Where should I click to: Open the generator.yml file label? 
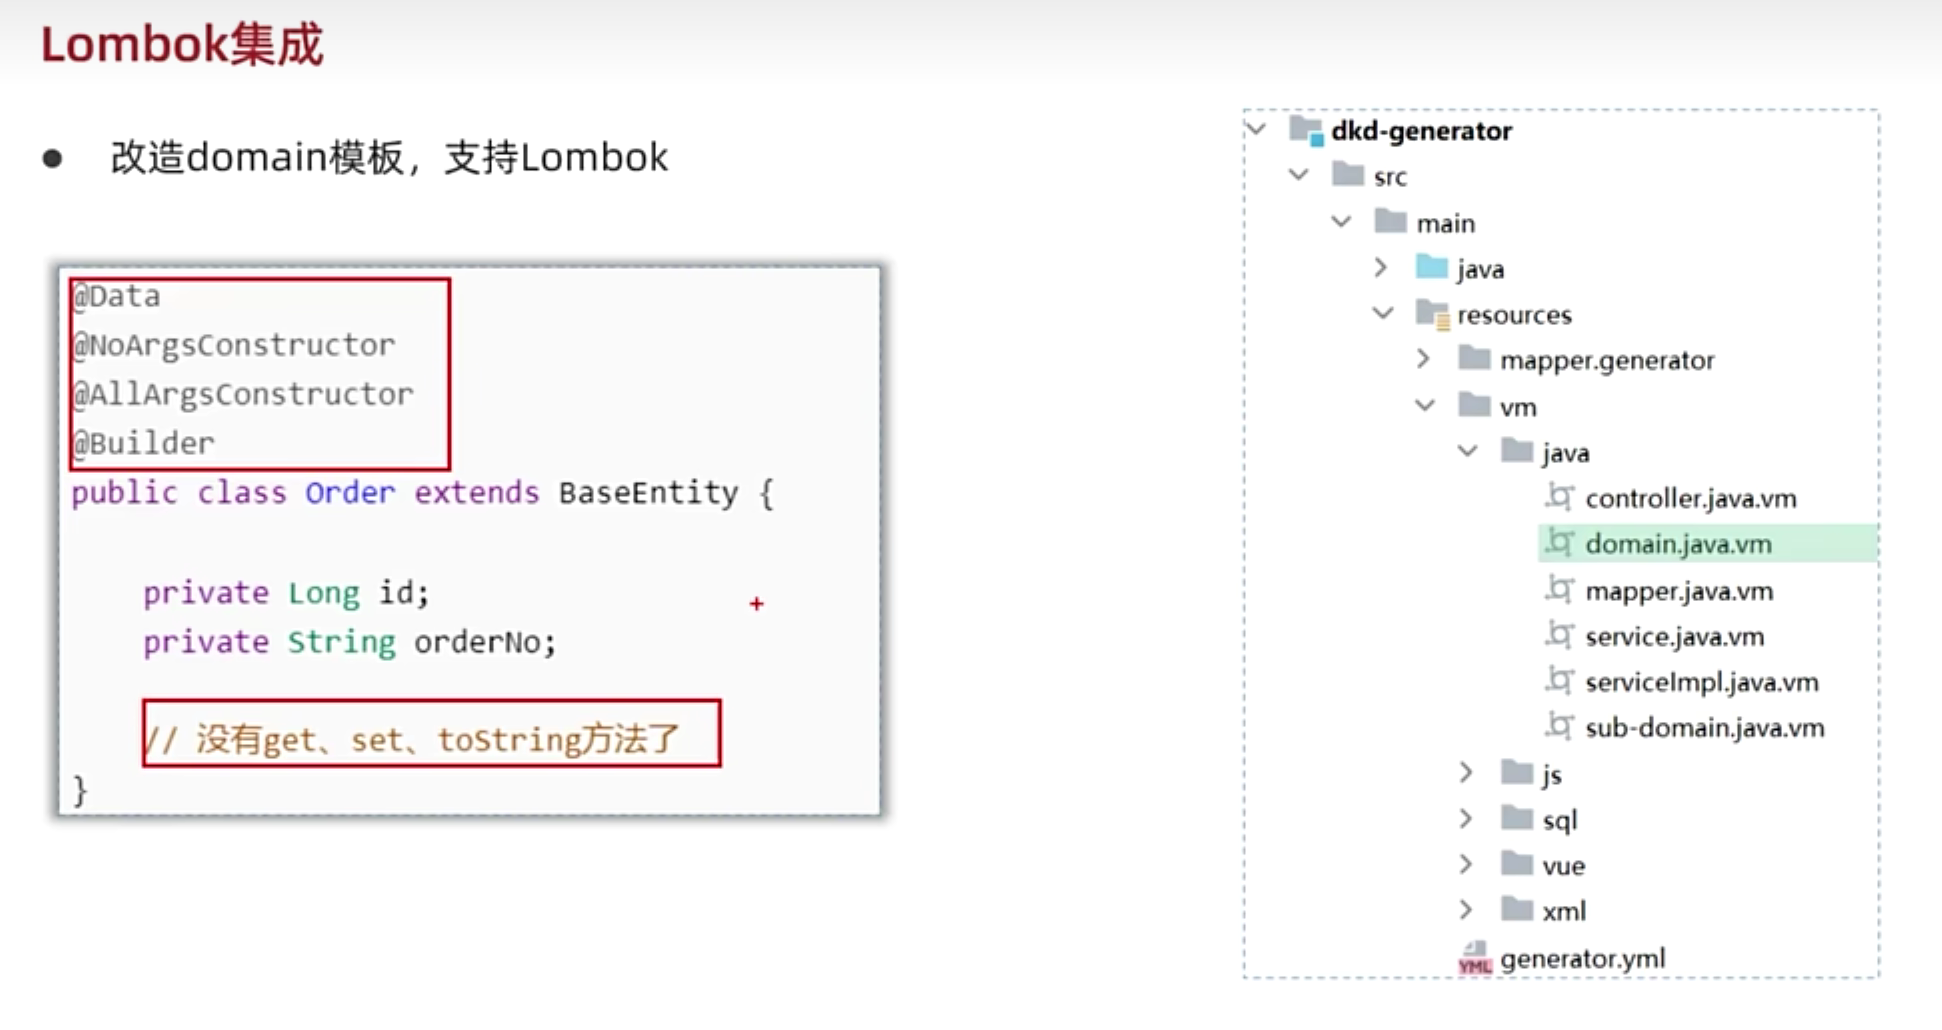click(x=1583, y=958)
